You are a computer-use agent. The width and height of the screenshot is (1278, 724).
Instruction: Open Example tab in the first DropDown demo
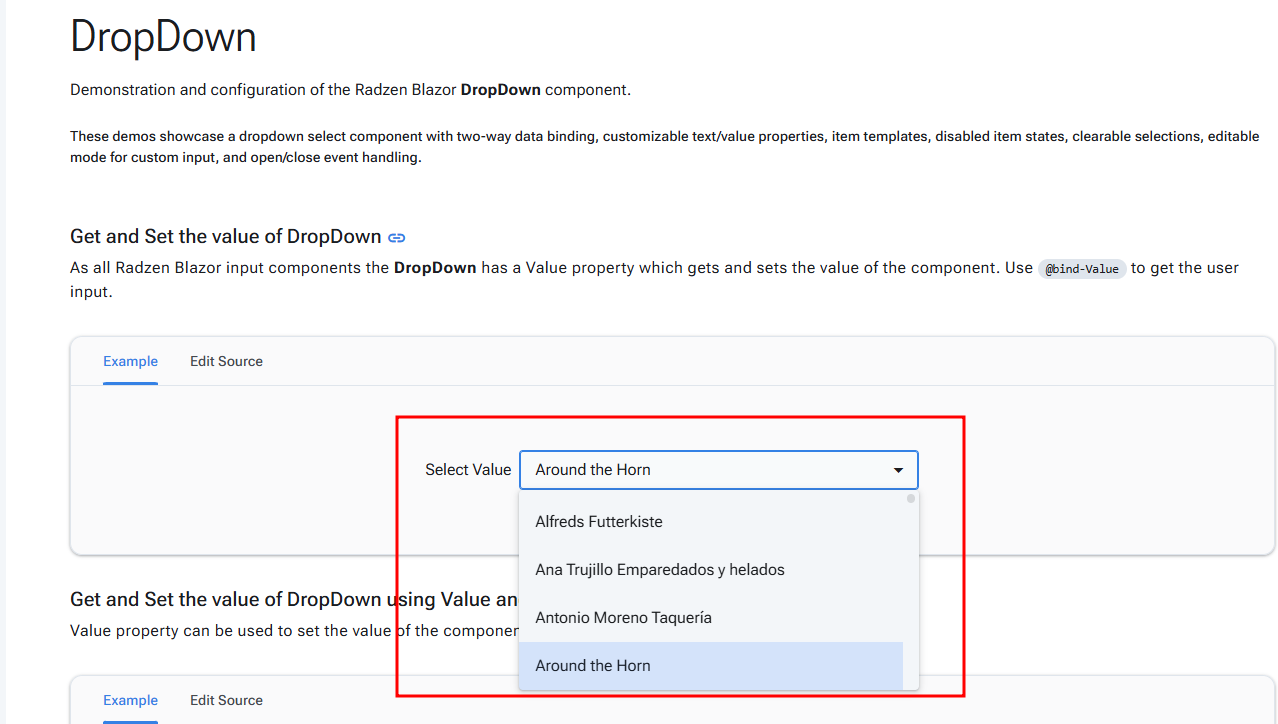[x=130, y=362]
